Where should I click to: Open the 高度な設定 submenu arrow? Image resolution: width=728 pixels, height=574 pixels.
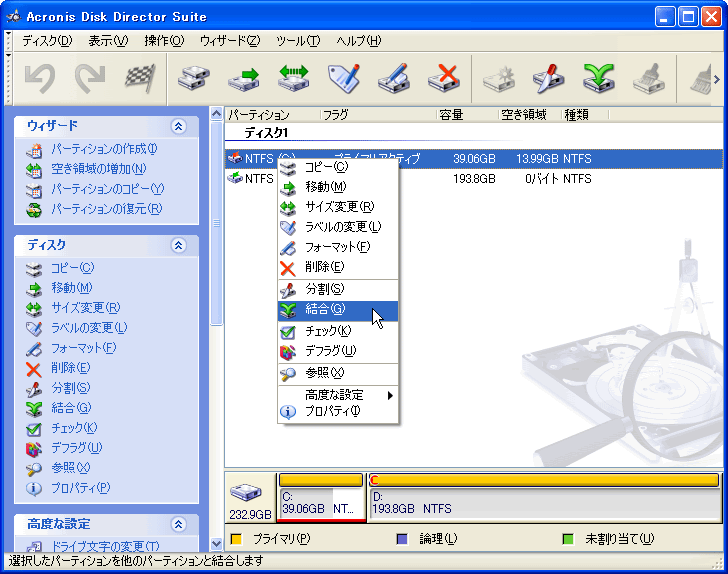pos(390,395)
